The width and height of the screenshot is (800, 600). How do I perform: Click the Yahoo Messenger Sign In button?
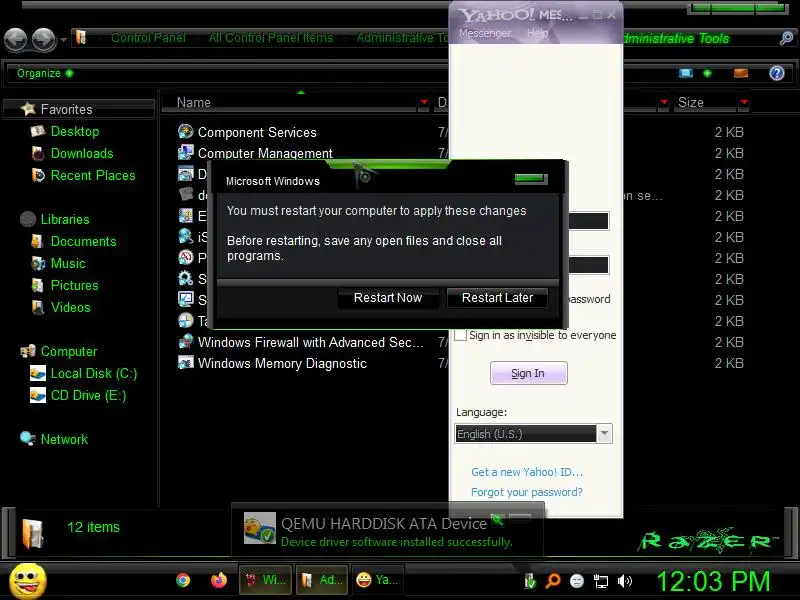[528, 373]
